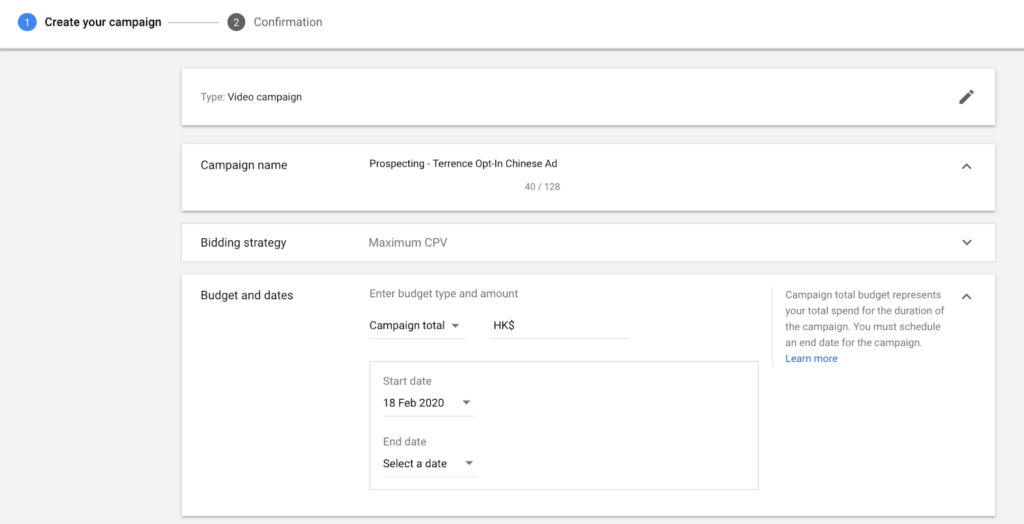Collapse the Budget and dates section chevron
The width and height of the screenshot is (1024, 524).
point(967,296)
